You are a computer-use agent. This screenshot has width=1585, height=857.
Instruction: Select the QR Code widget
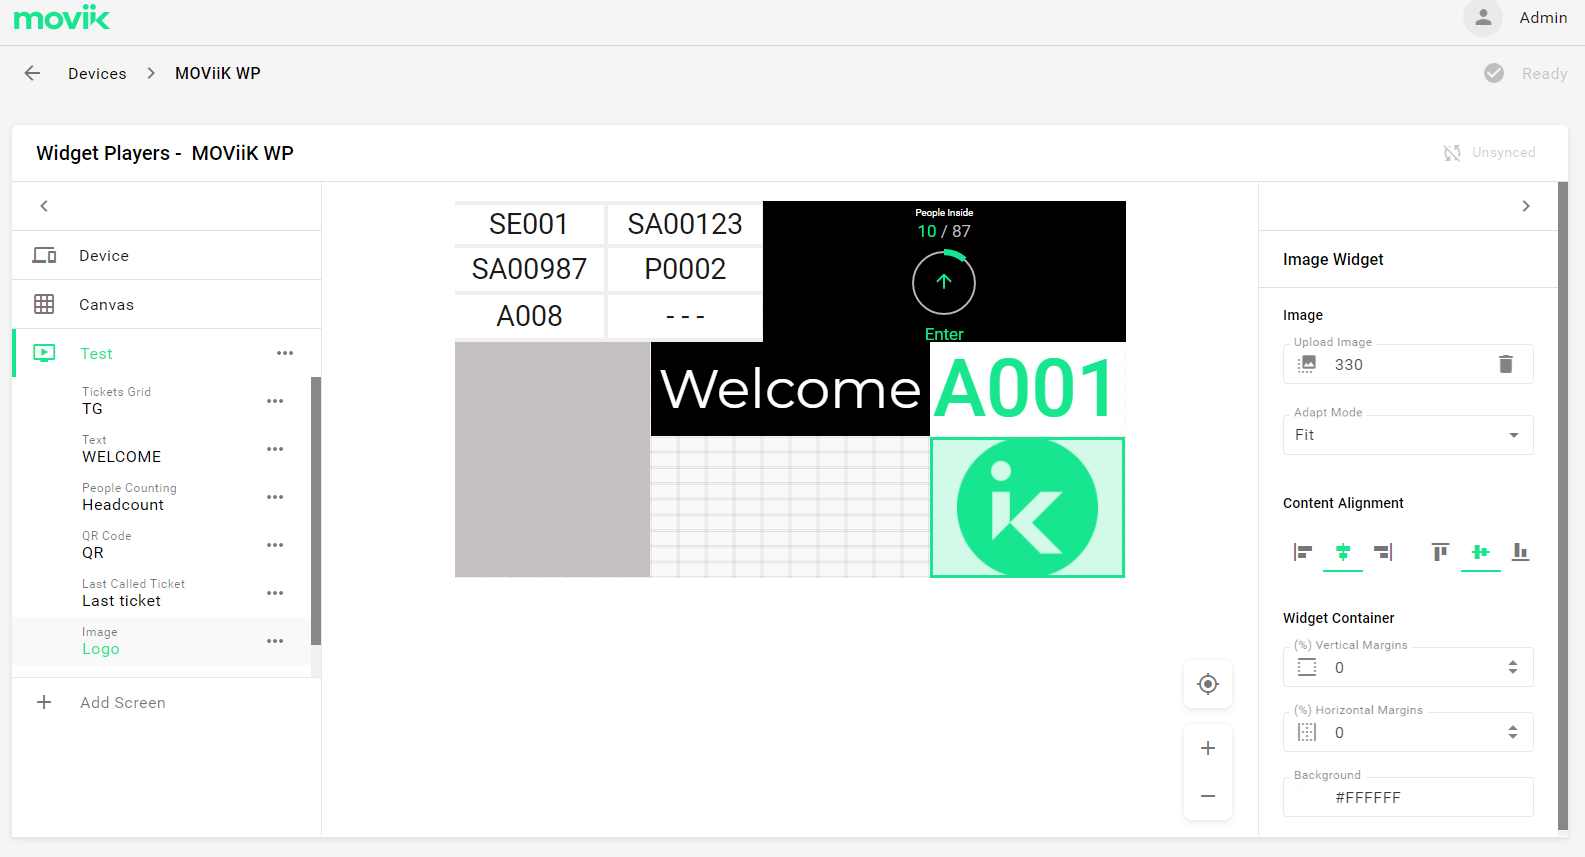[161, 545]
